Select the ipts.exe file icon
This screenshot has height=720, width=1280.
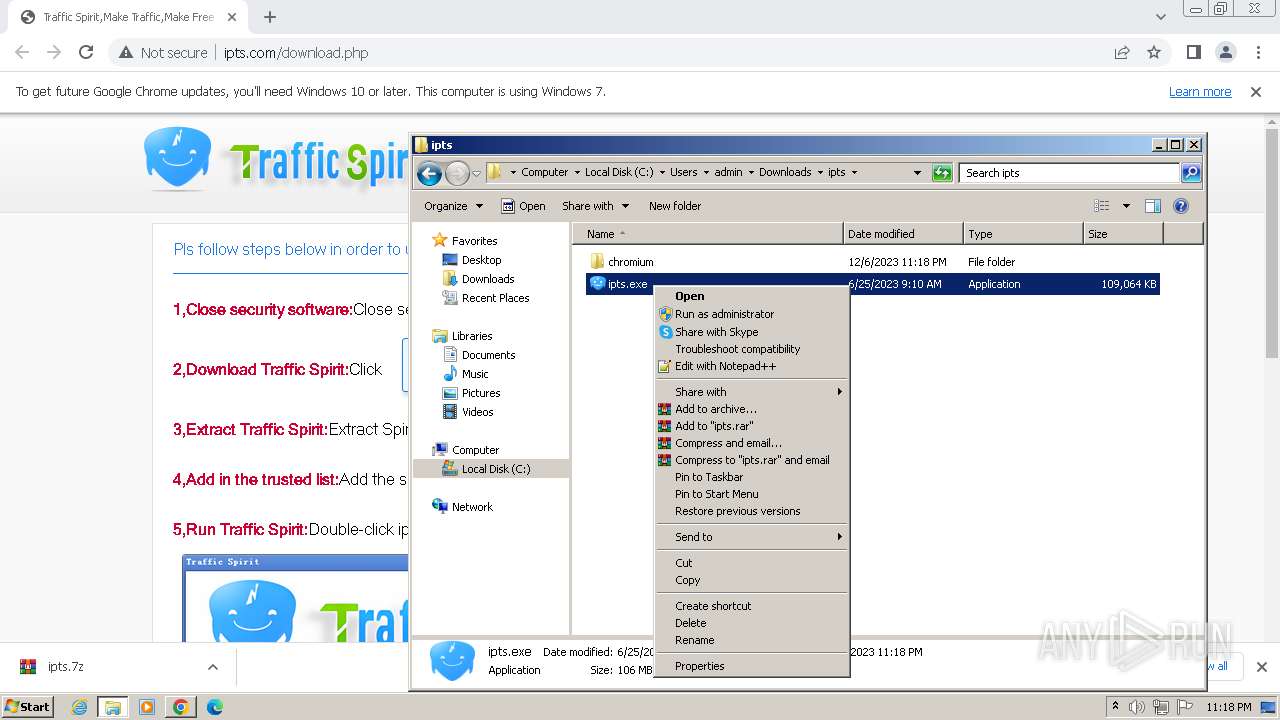tap(597, 284)
